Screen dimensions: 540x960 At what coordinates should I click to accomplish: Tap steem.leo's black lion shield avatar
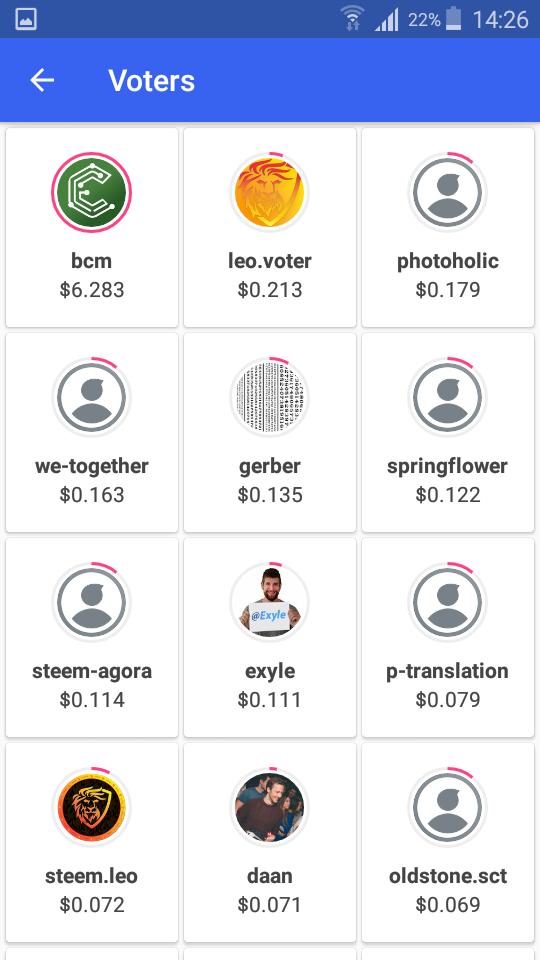coord(91,808)
